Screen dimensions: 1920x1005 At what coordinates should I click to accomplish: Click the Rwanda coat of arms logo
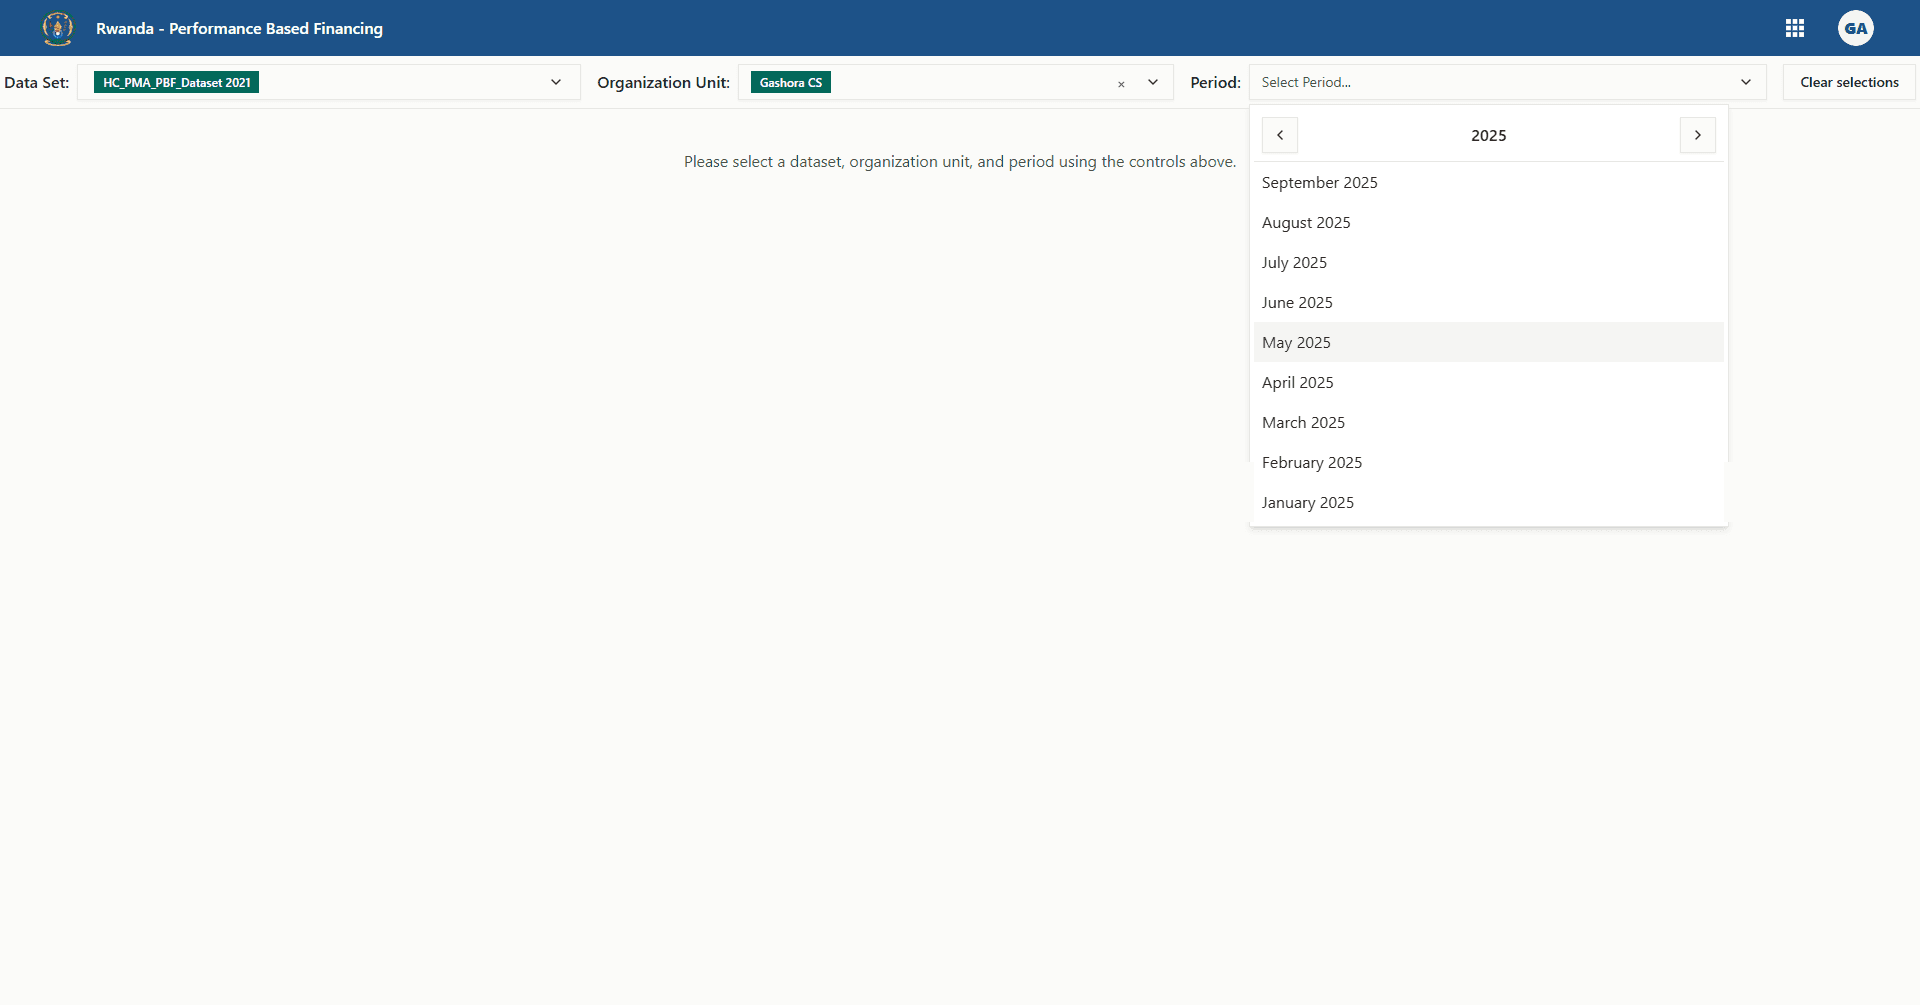tap(57, 28)
